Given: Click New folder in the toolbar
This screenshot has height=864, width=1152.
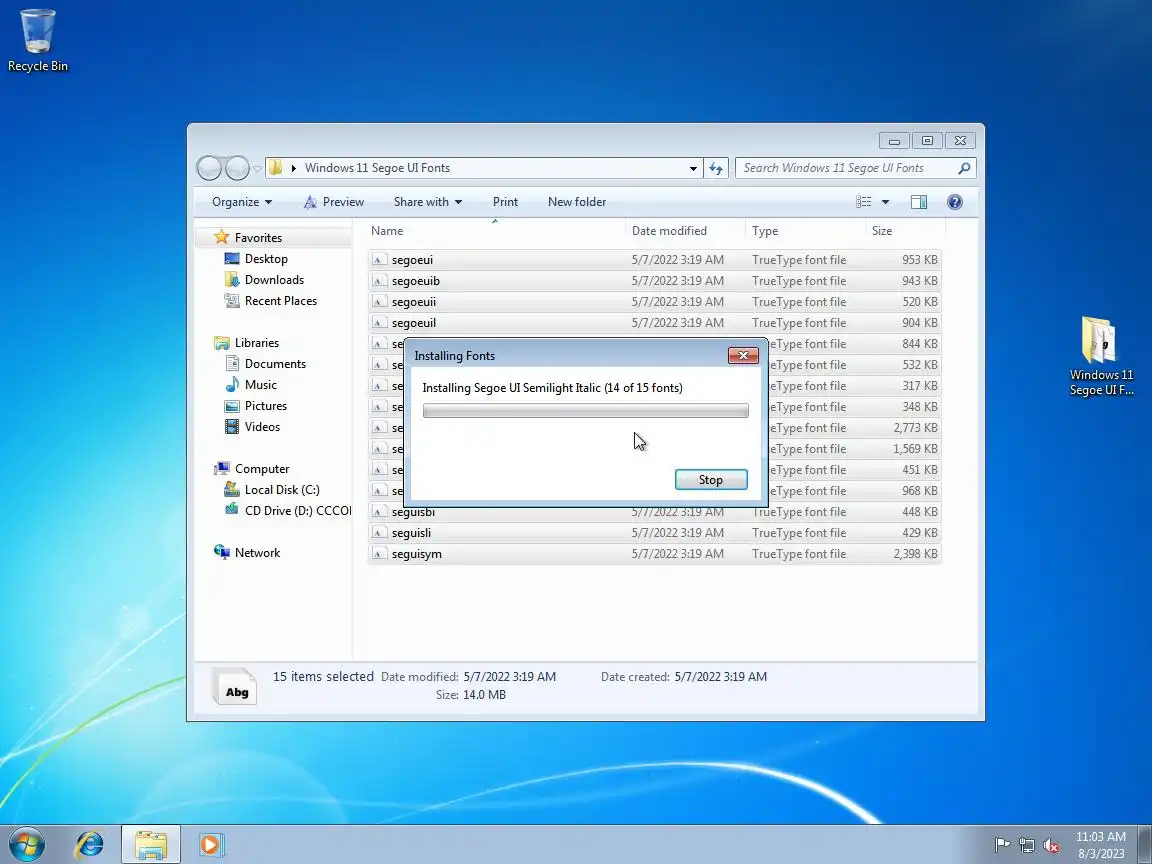Looking at the screenshot, I should [577, 202].
